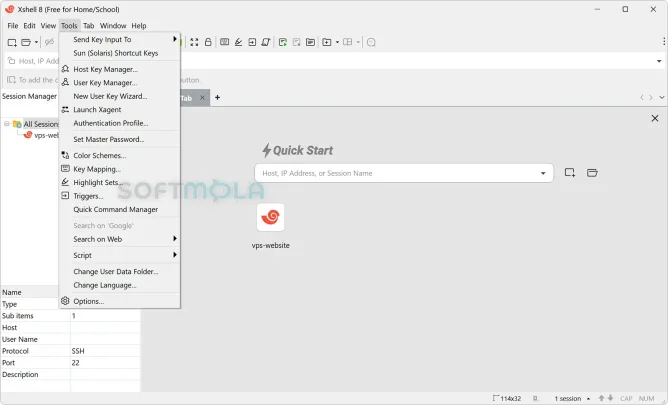This screenshot has height=405, width=668.
Task: Open the Tab menu in the menu bar
Action: pyautogui.click(x=89, y=26)
